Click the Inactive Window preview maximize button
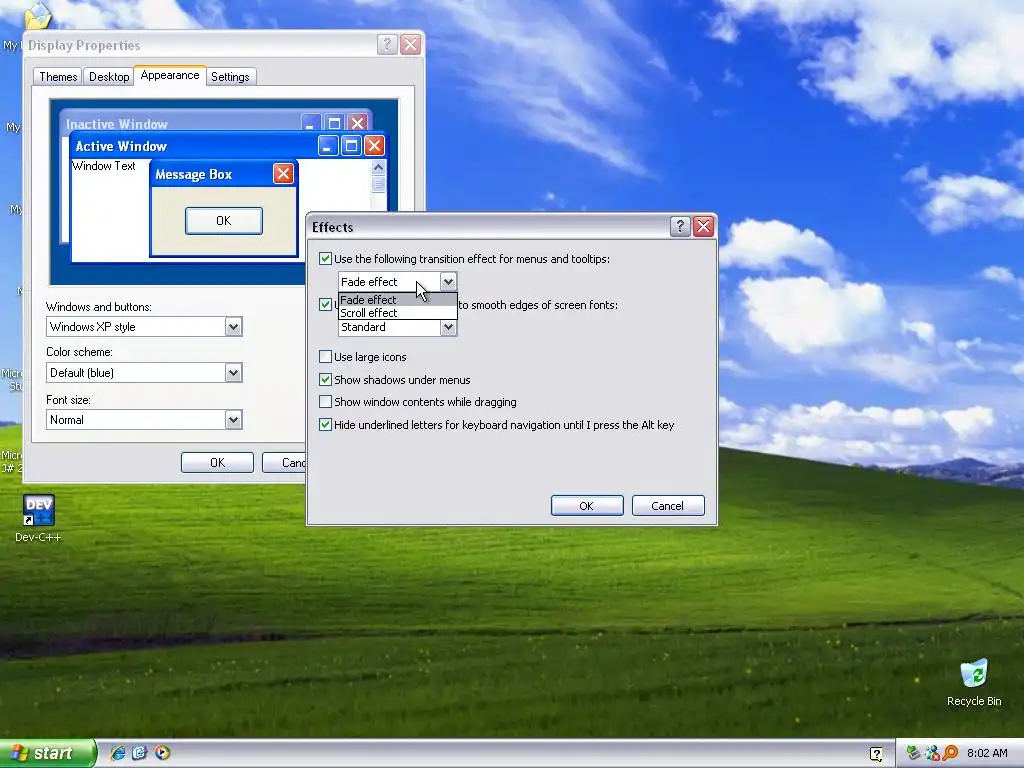This screenshot has width=1024, height=768. coord(334,123)
